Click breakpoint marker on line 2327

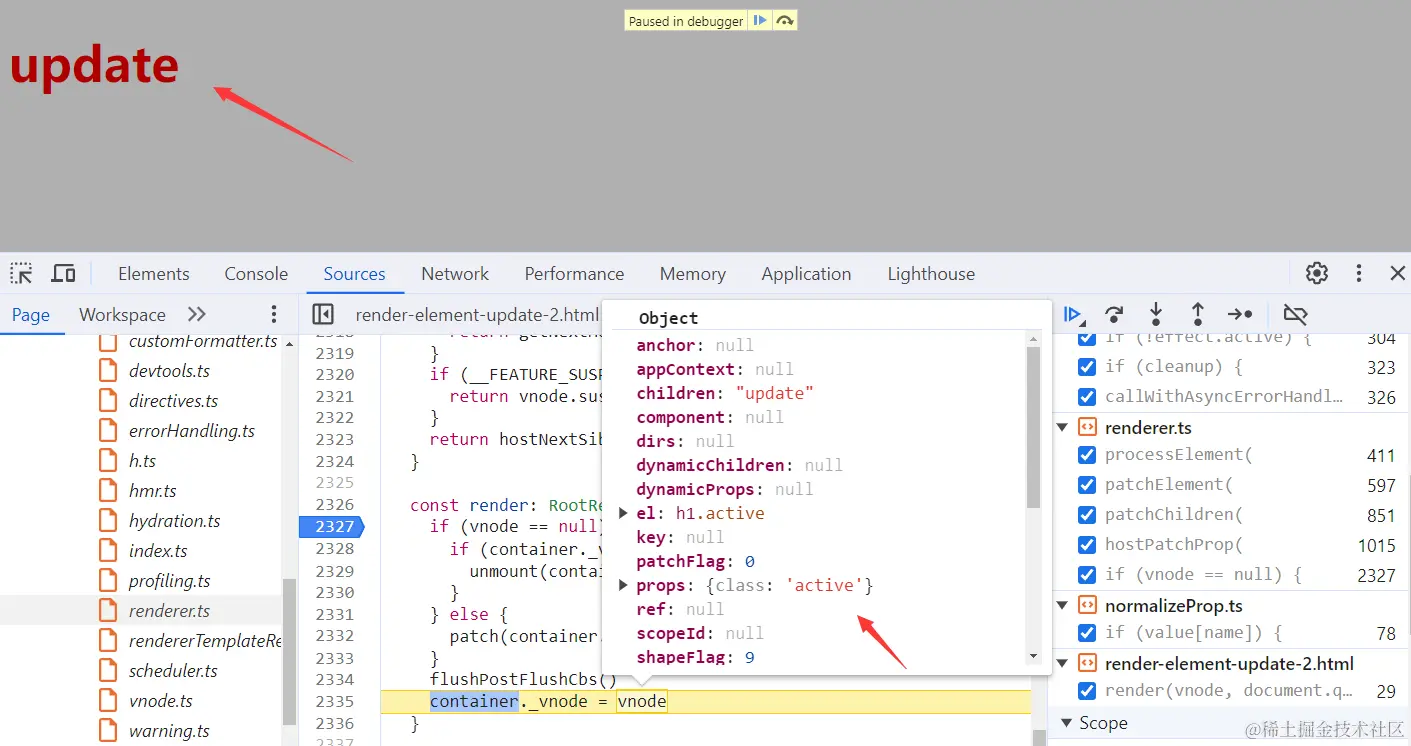[x=331, y=526]
